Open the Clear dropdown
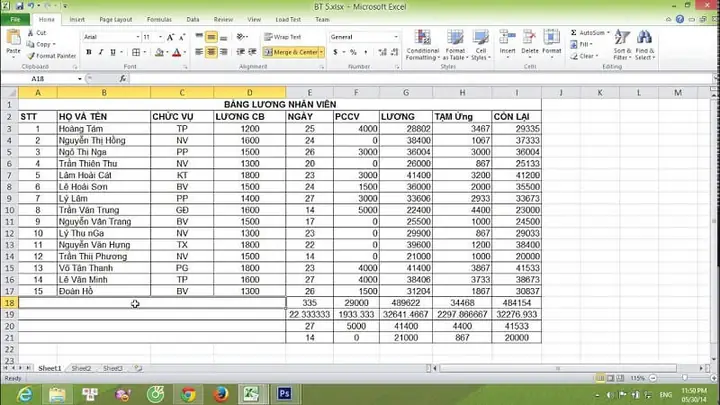This screenshot has width=720, height=405. [x=584, y=56]
